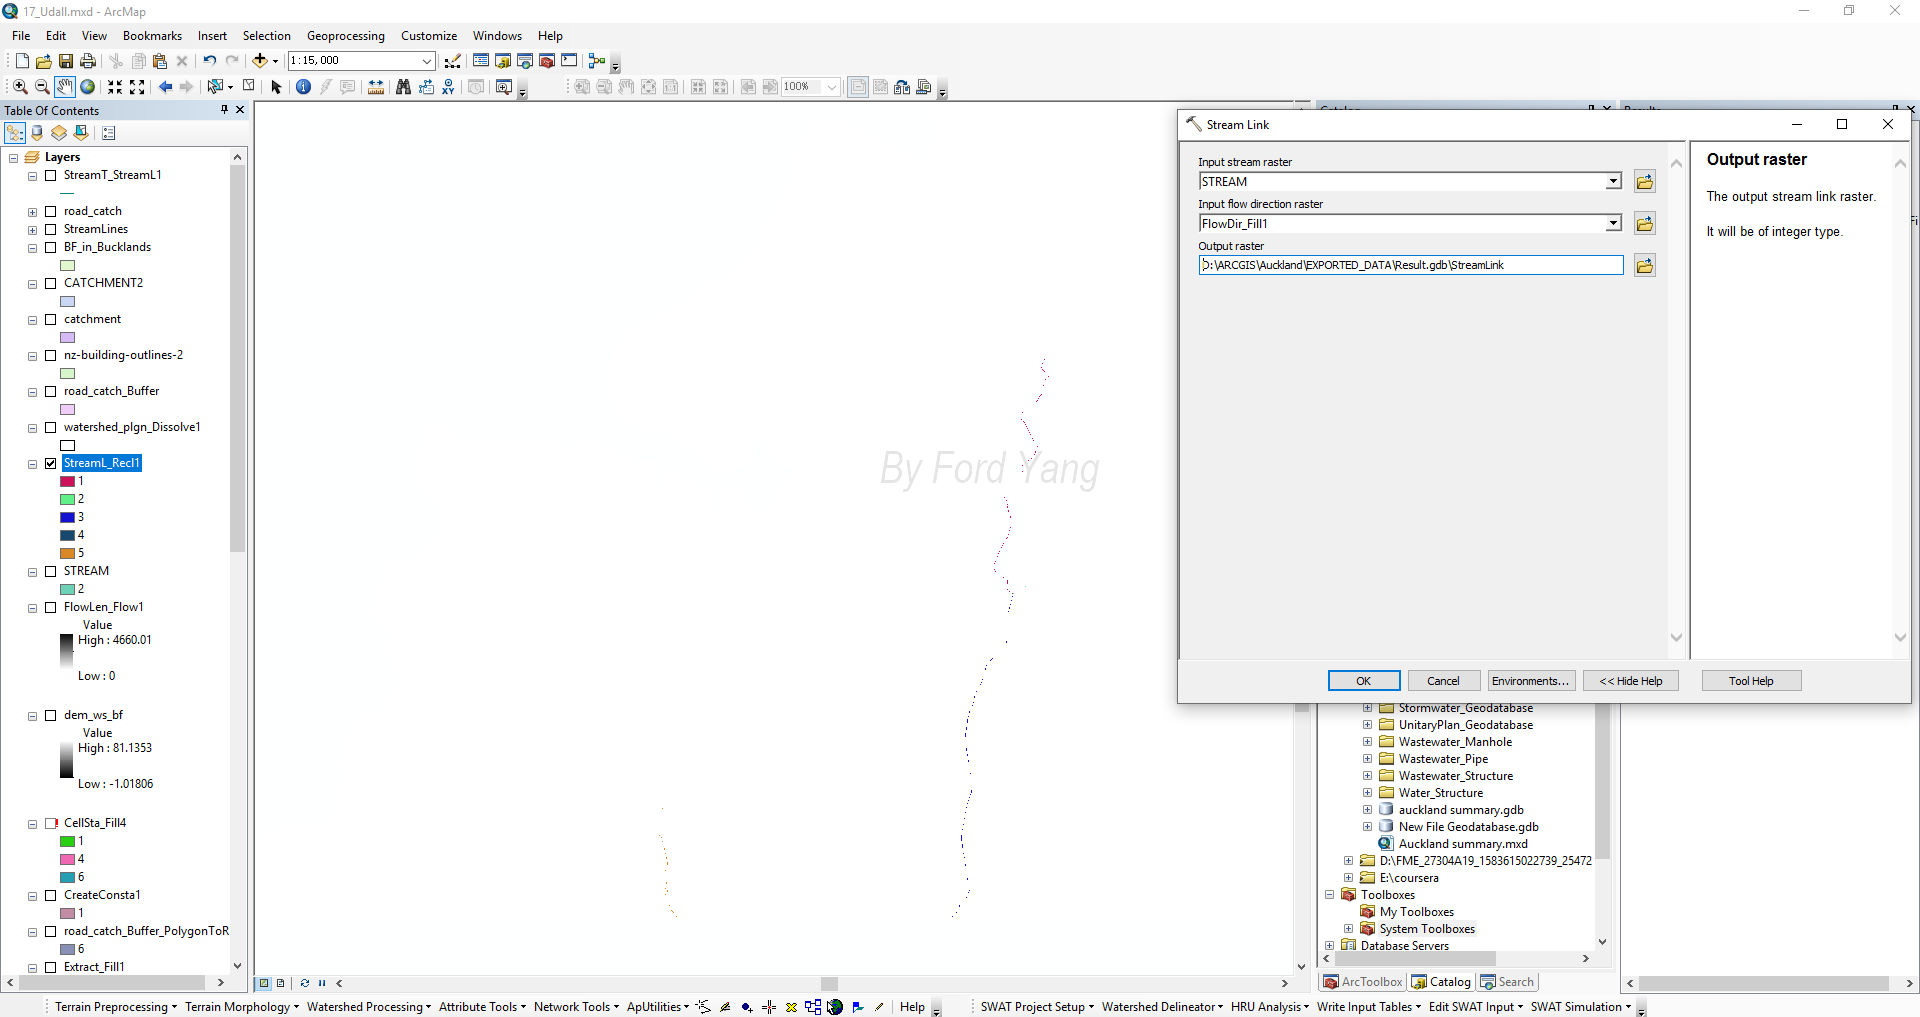This screenshot has width=1920, height=1017.
Task: Turn on the road_catch layer checkbox
Action: (x=51, y=211)
